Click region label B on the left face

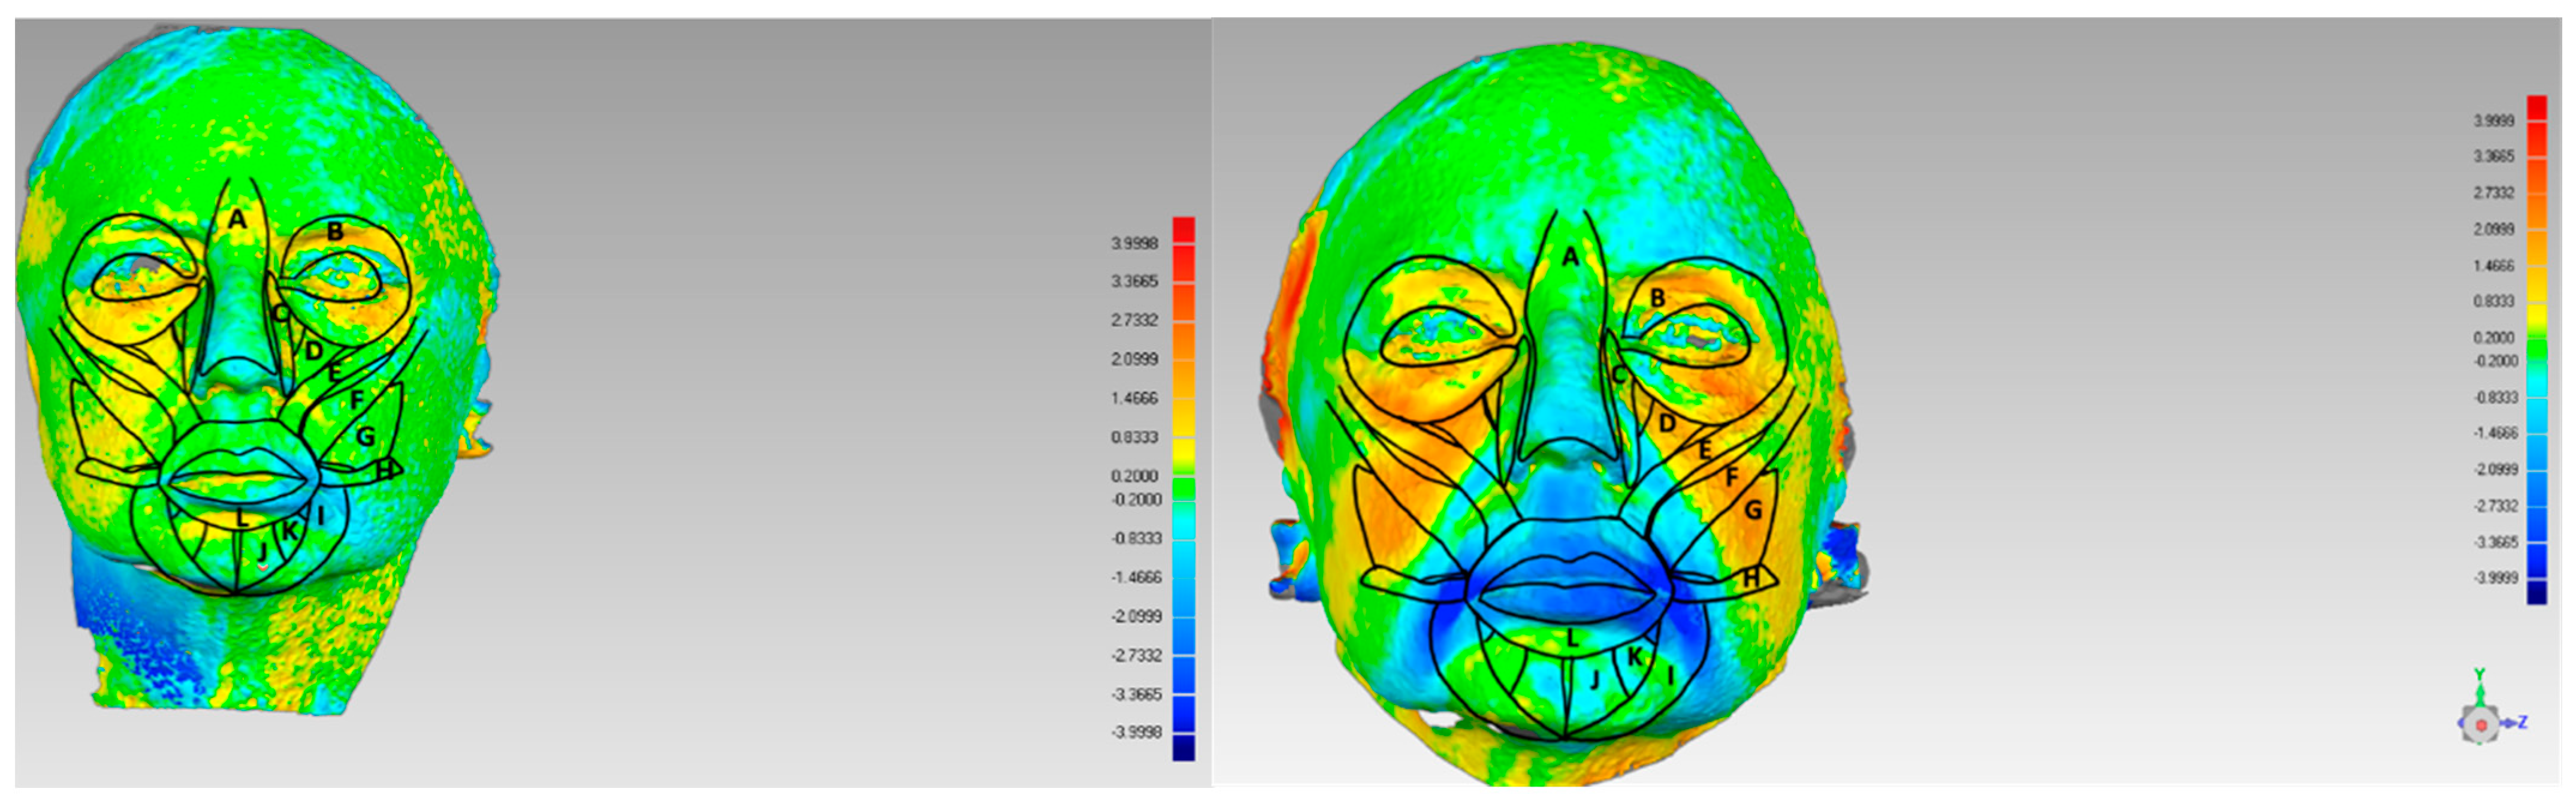[335, 231]
